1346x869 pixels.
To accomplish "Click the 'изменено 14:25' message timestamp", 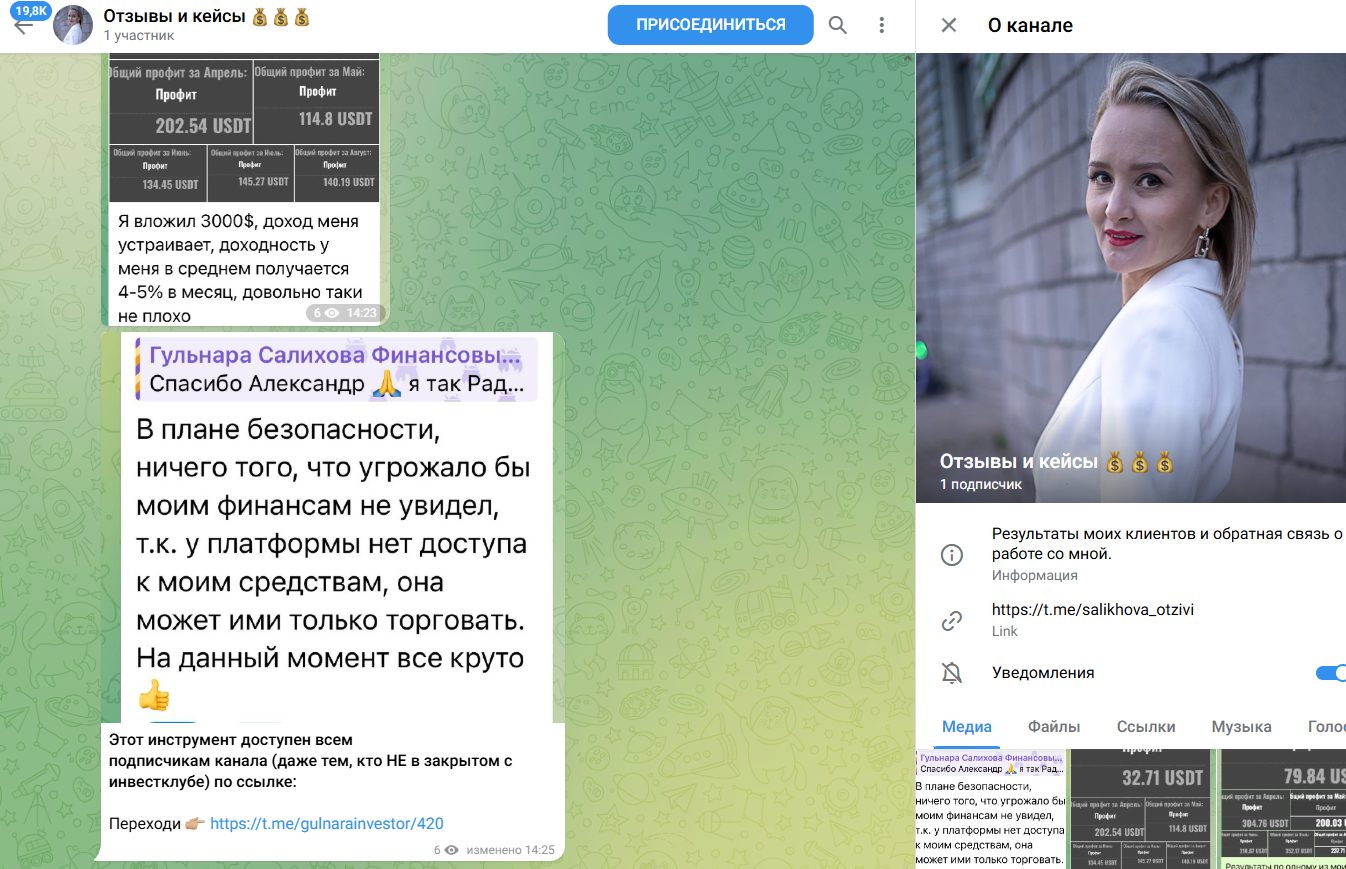I will click(510, 850).
